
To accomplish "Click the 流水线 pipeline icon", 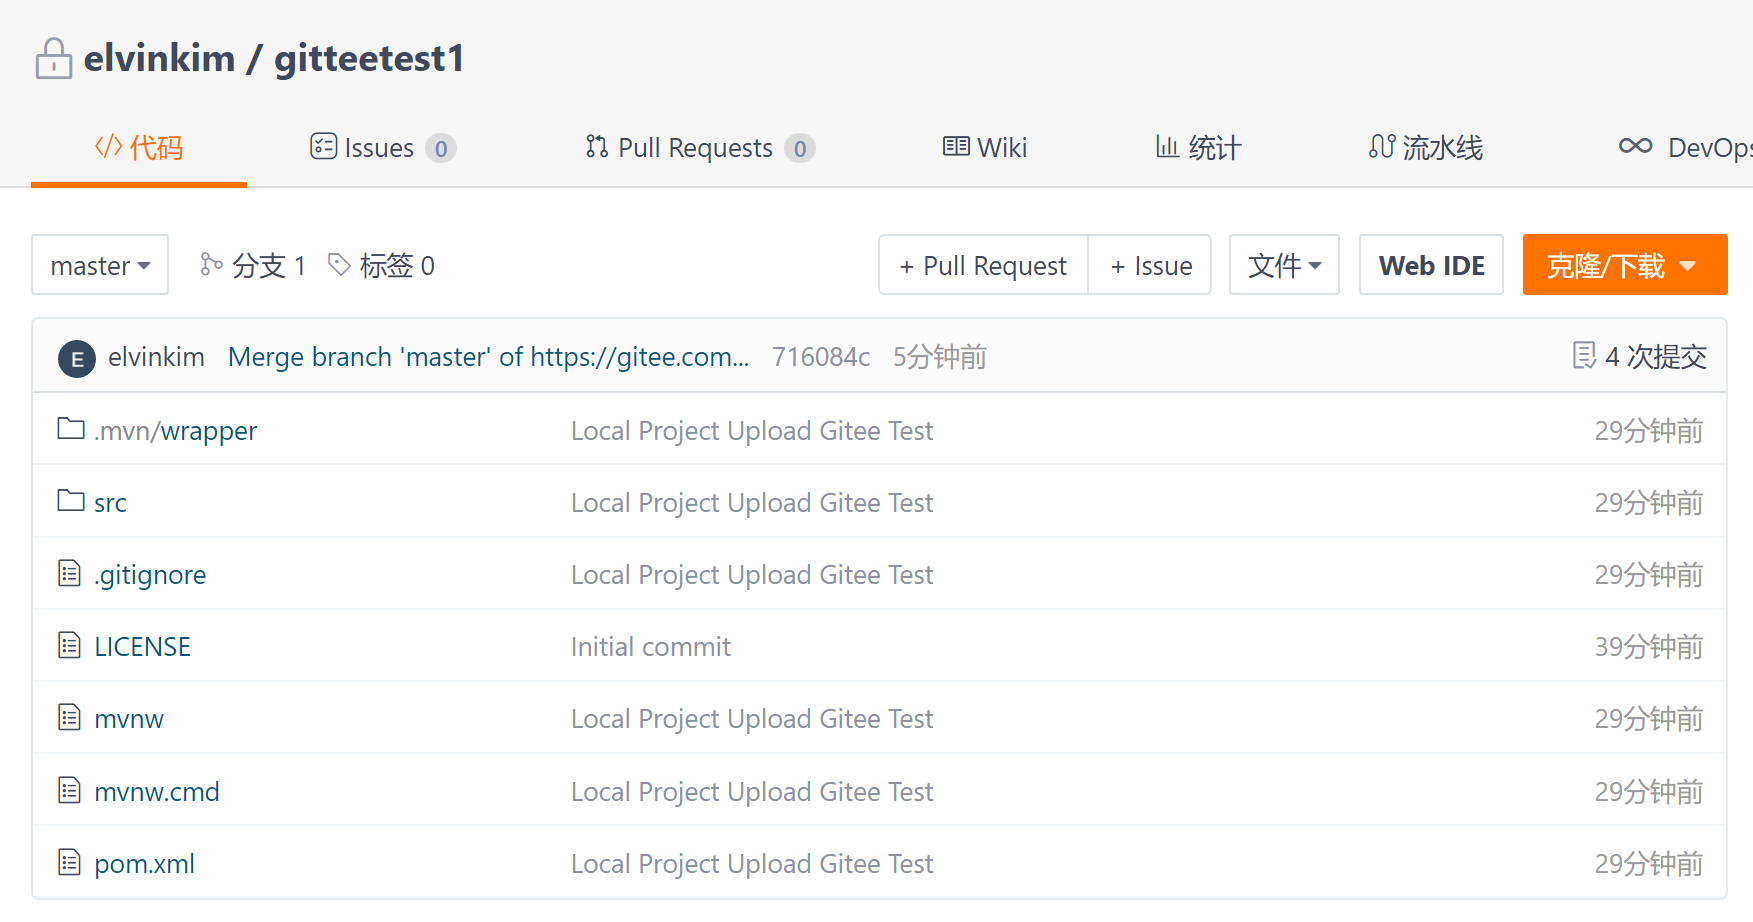I will (x=1382, y=147).
